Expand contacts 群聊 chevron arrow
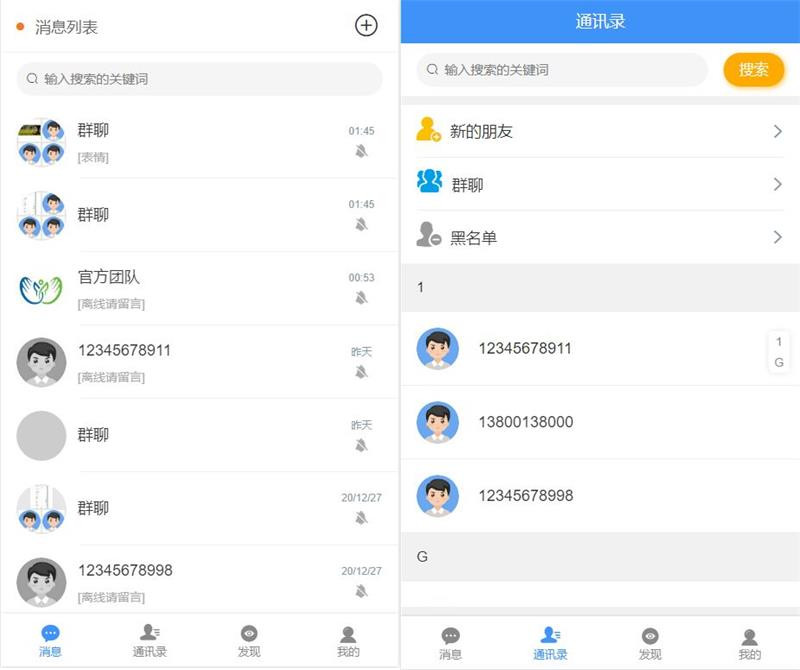 778,184
